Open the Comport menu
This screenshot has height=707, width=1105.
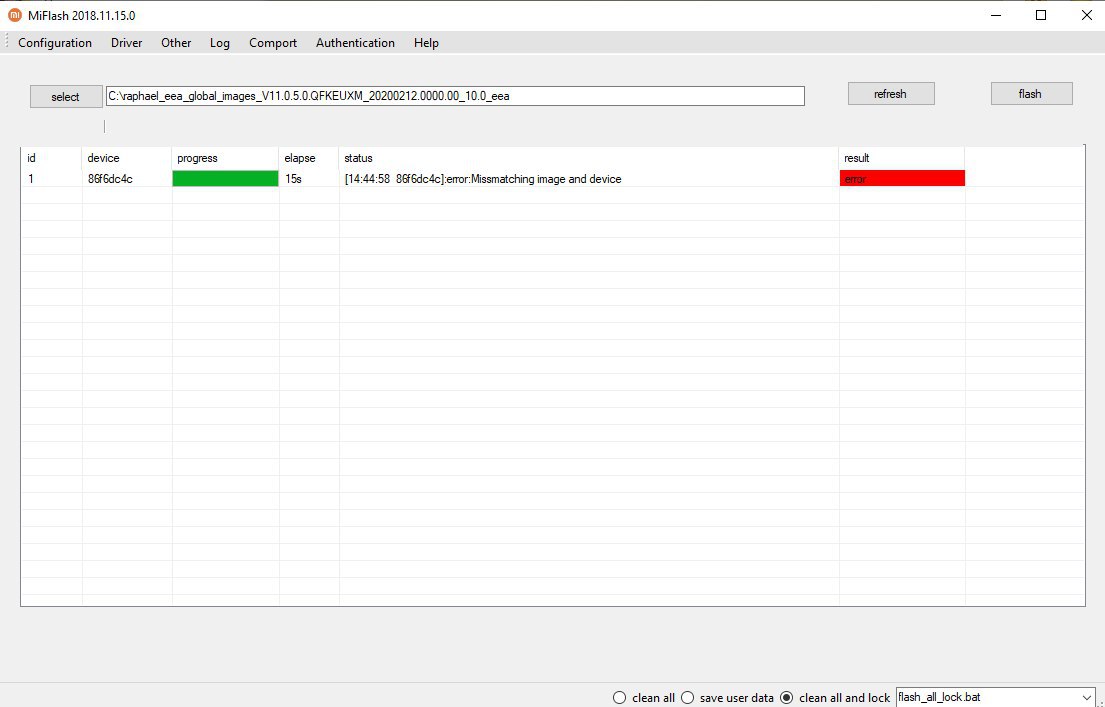pos(273,43)
